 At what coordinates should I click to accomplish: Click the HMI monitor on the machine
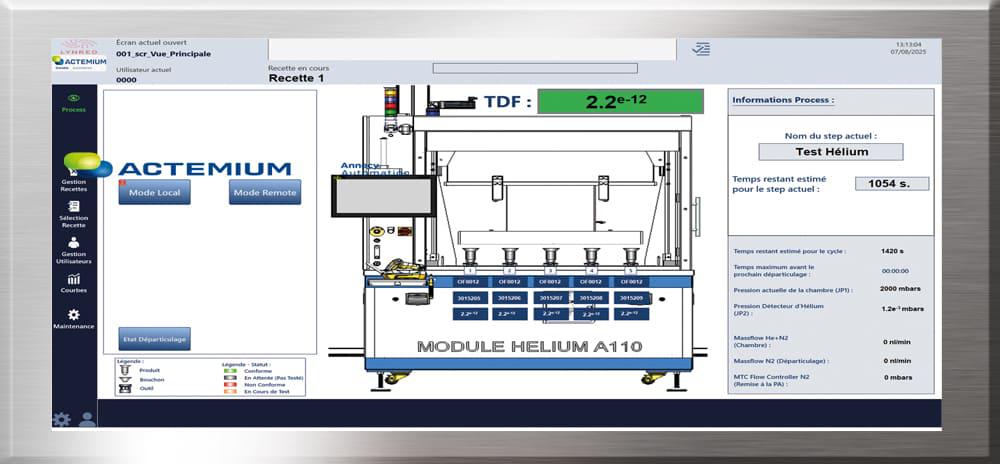(384, 196)
